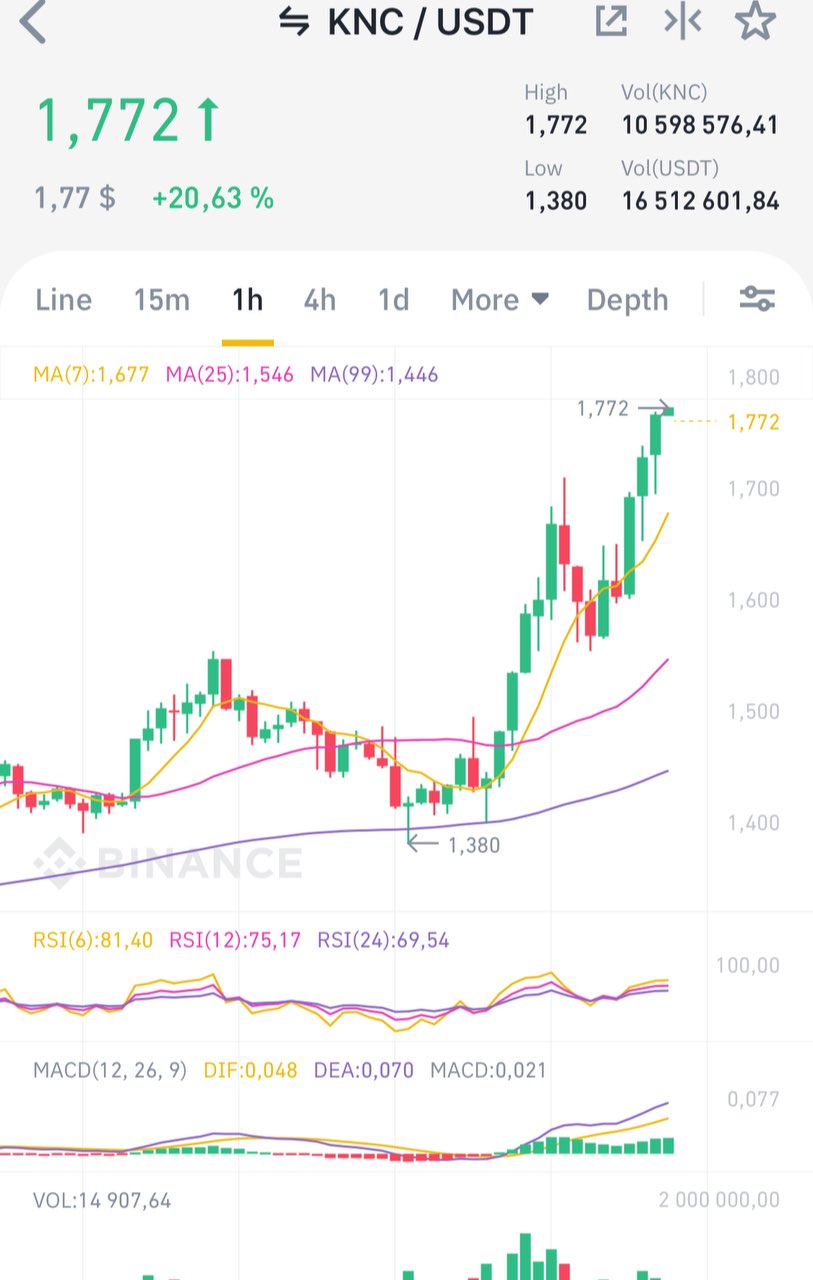Tap the MACD(12, 26, 9) indicator label
This screenshot has width=813, height=1280.
110,1070
